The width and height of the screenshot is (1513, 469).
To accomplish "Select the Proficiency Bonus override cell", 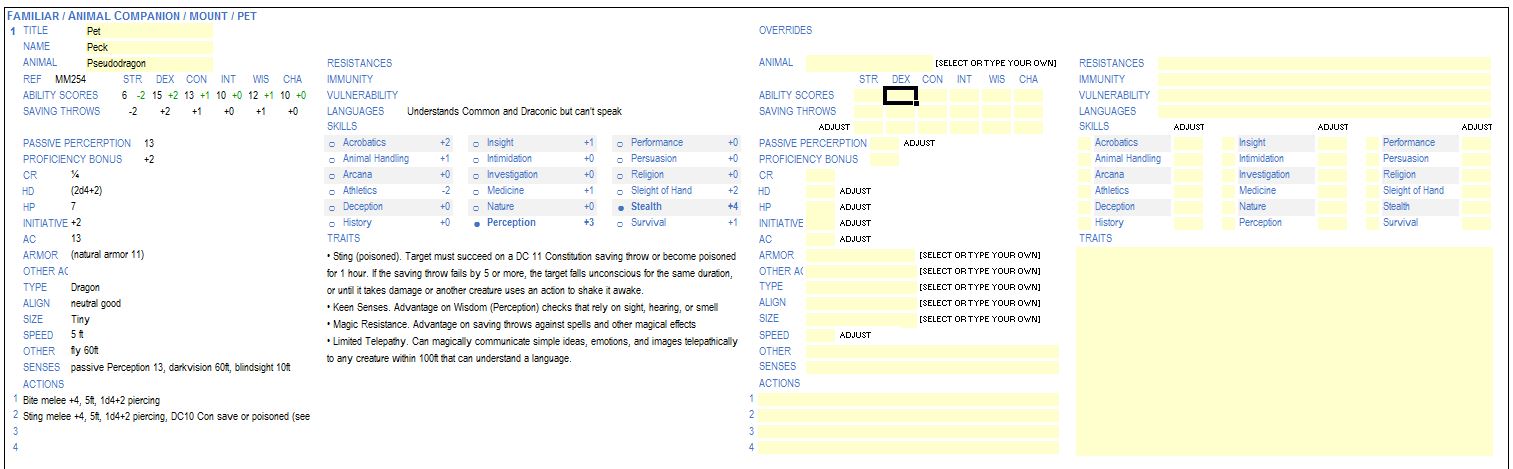I will pos(884,159).
